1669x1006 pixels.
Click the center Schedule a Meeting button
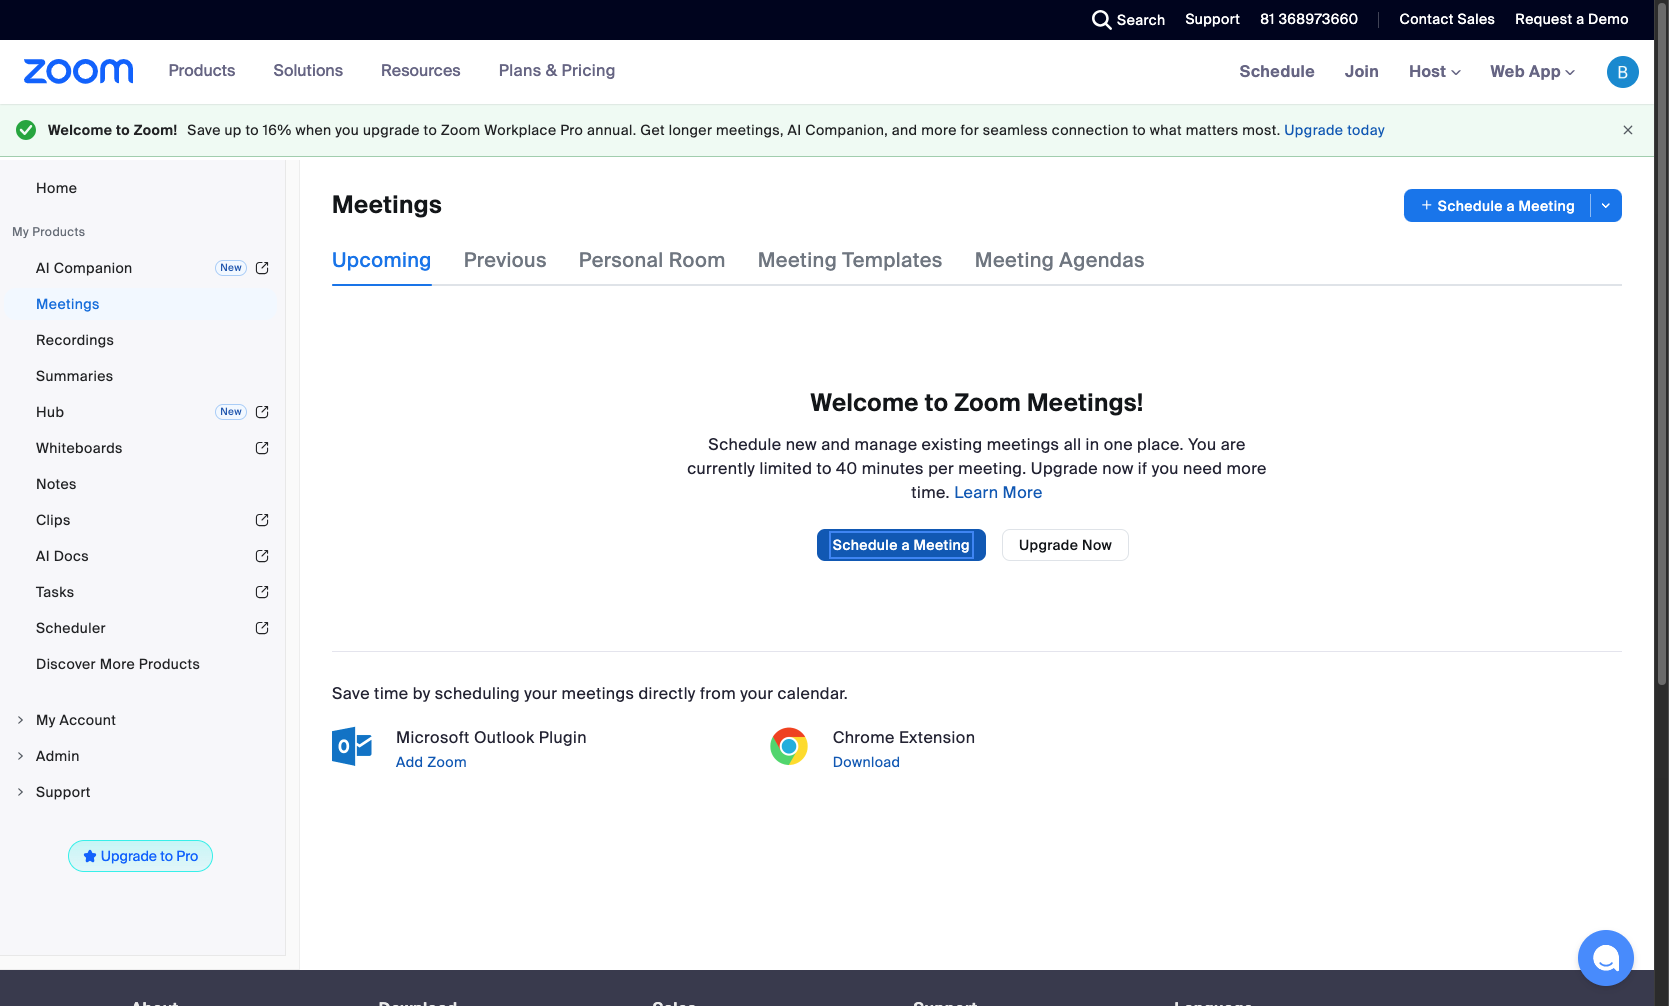coord(901,545)
